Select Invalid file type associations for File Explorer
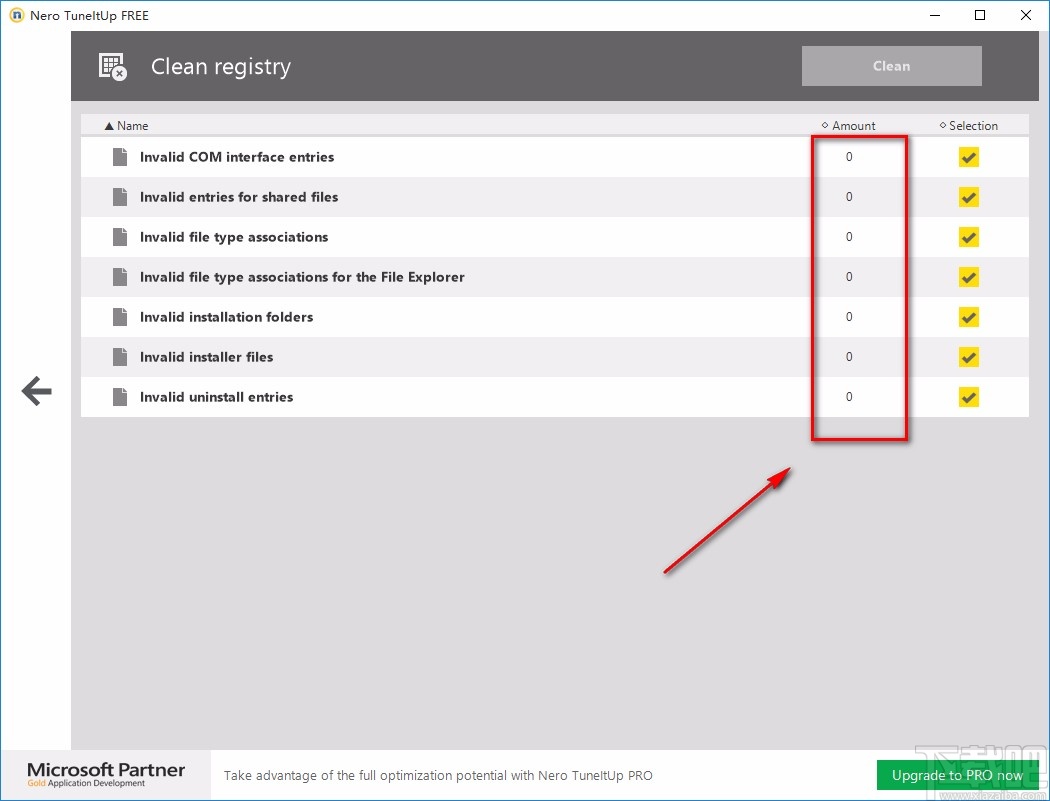 302,277
